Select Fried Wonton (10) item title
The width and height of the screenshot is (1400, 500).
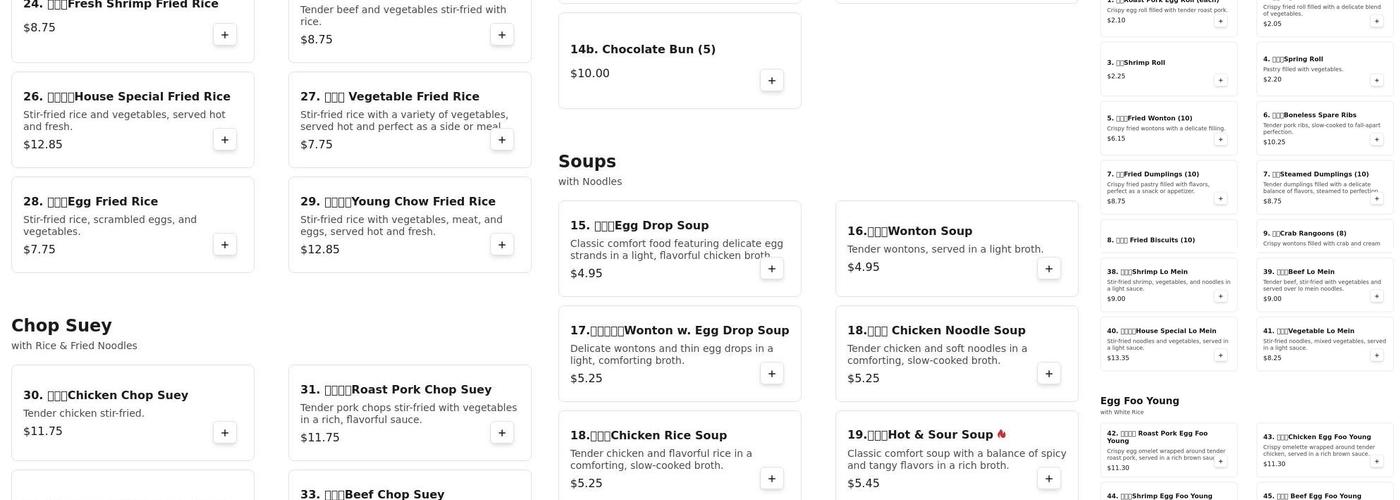[x=1150, y=118]
